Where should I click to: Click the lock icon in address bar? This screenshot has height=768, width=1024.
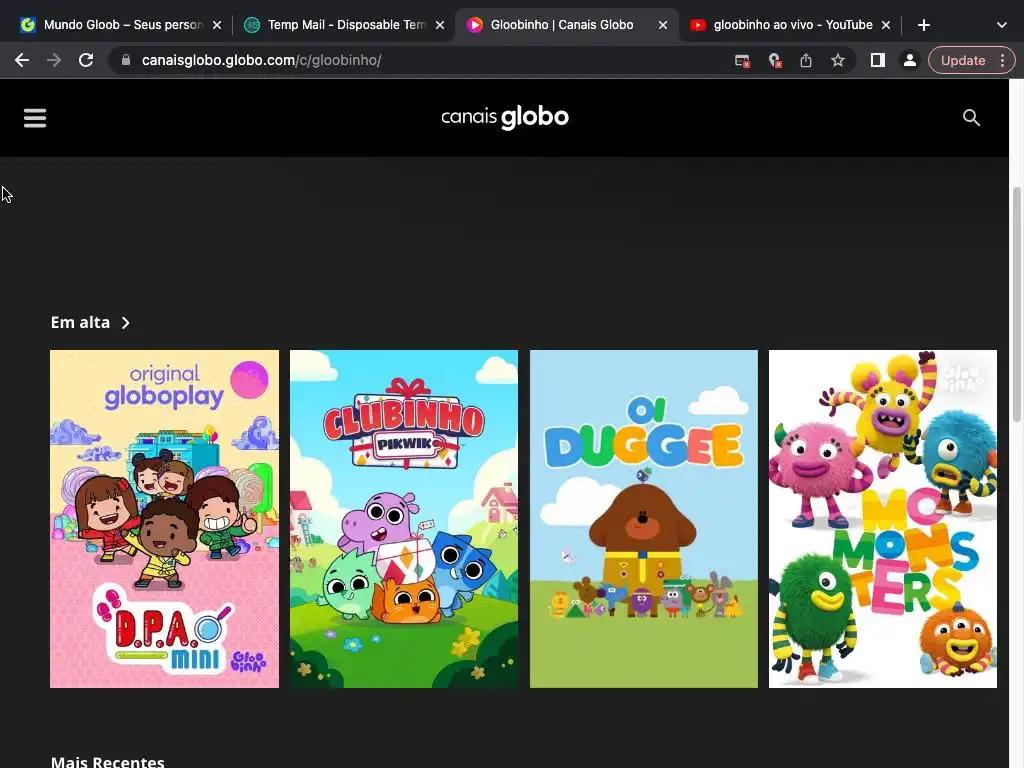coord(126,60)
